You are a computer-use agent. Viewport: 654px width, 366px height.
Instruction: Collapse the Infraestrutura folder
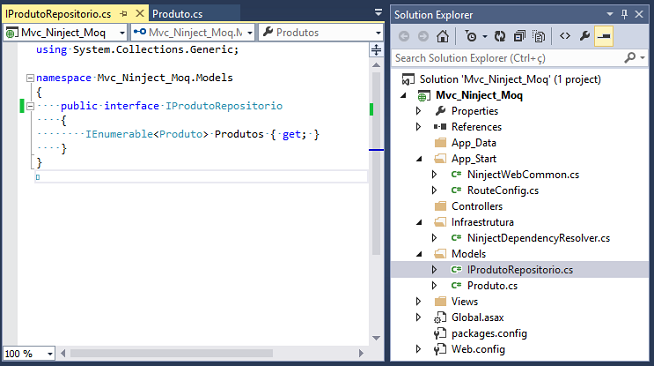click(x=419, y=223)
